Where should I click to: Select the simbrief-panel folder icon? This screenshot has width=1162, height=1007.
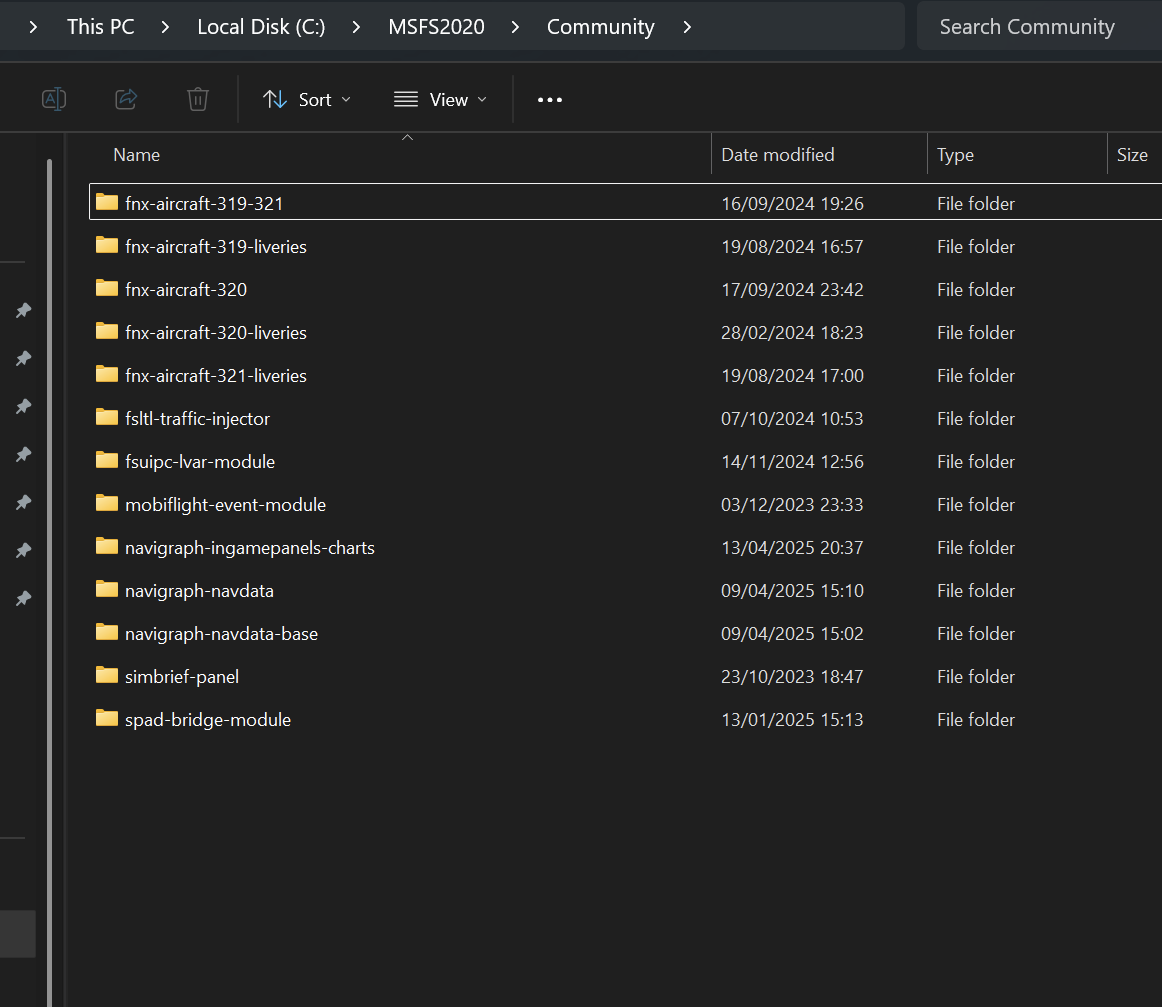(107, 675)
